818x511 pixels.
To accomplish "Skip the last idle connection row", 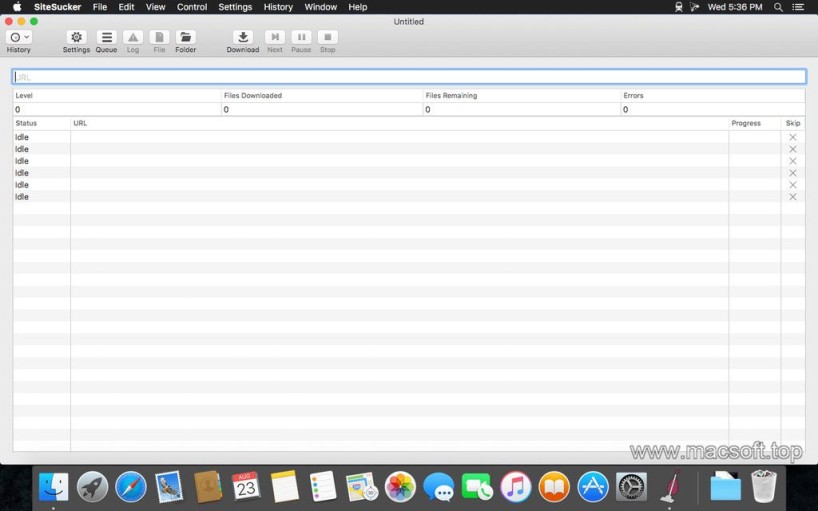I will [x=792, y=197].
